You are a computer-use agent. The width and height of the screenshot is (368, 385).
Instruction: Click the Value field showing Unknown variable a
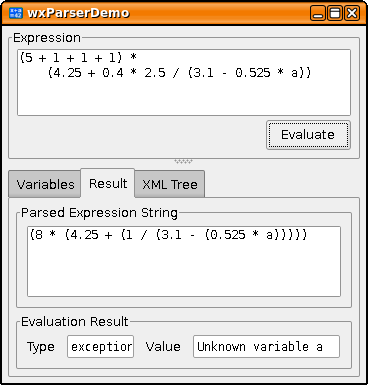click(x=266, y=347)
